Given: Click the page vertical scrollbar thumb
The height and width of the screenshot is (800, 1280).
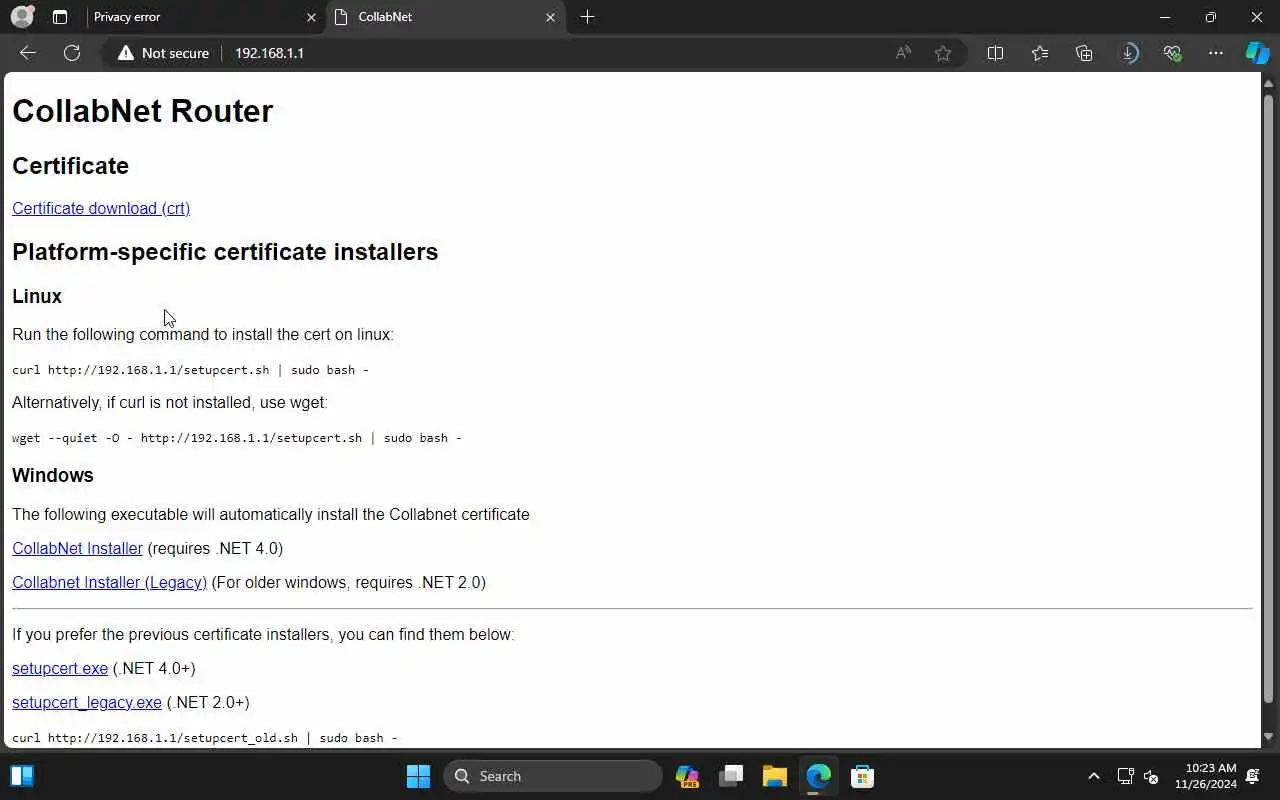Looking at the screenshot, I should (x=1269, y=398).
